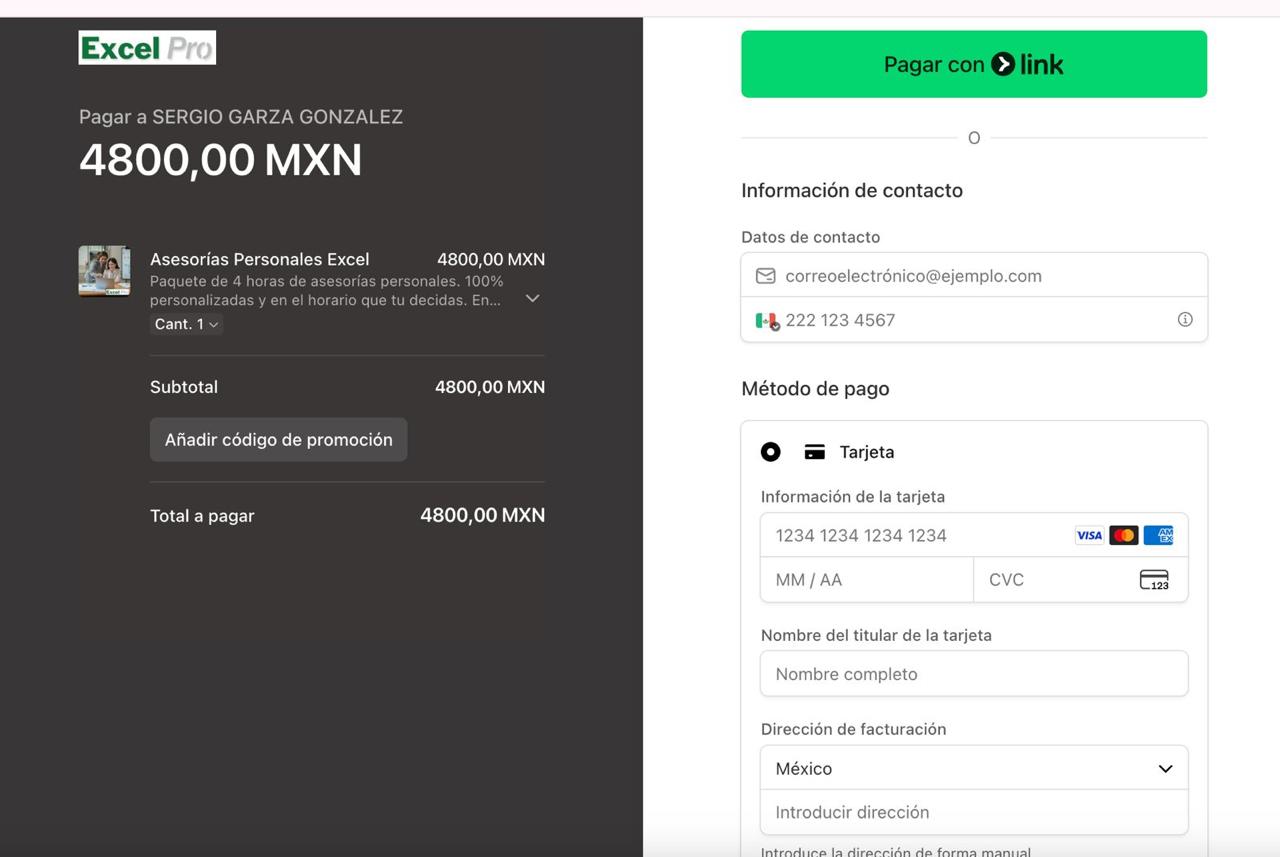Click the Excel Pro logo
The width and height of the screenshot is (1280, 857).
(x=147, y=47)
